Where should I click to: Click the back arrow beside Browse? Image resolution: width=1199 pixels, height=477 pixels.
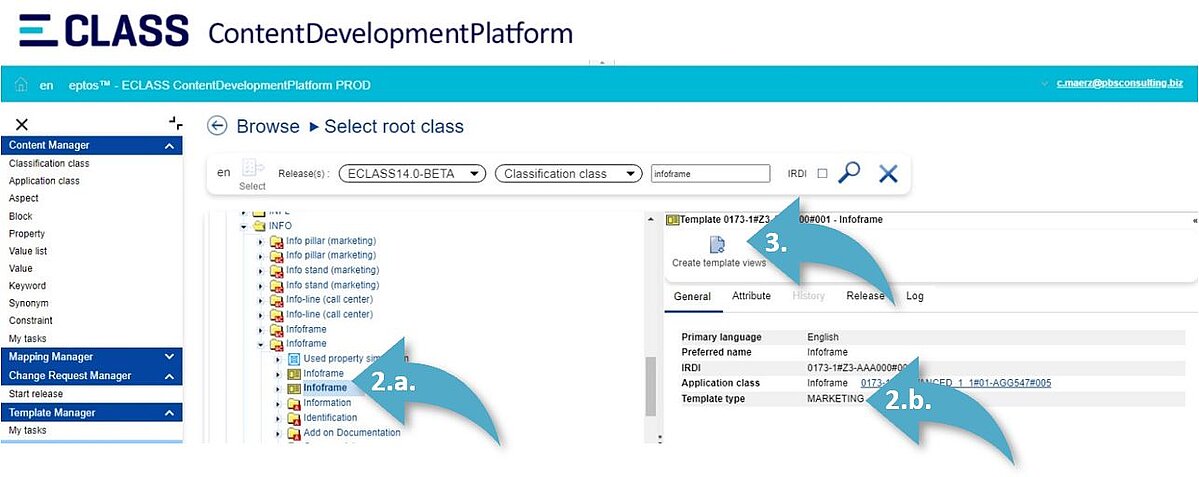pos(217,126)
